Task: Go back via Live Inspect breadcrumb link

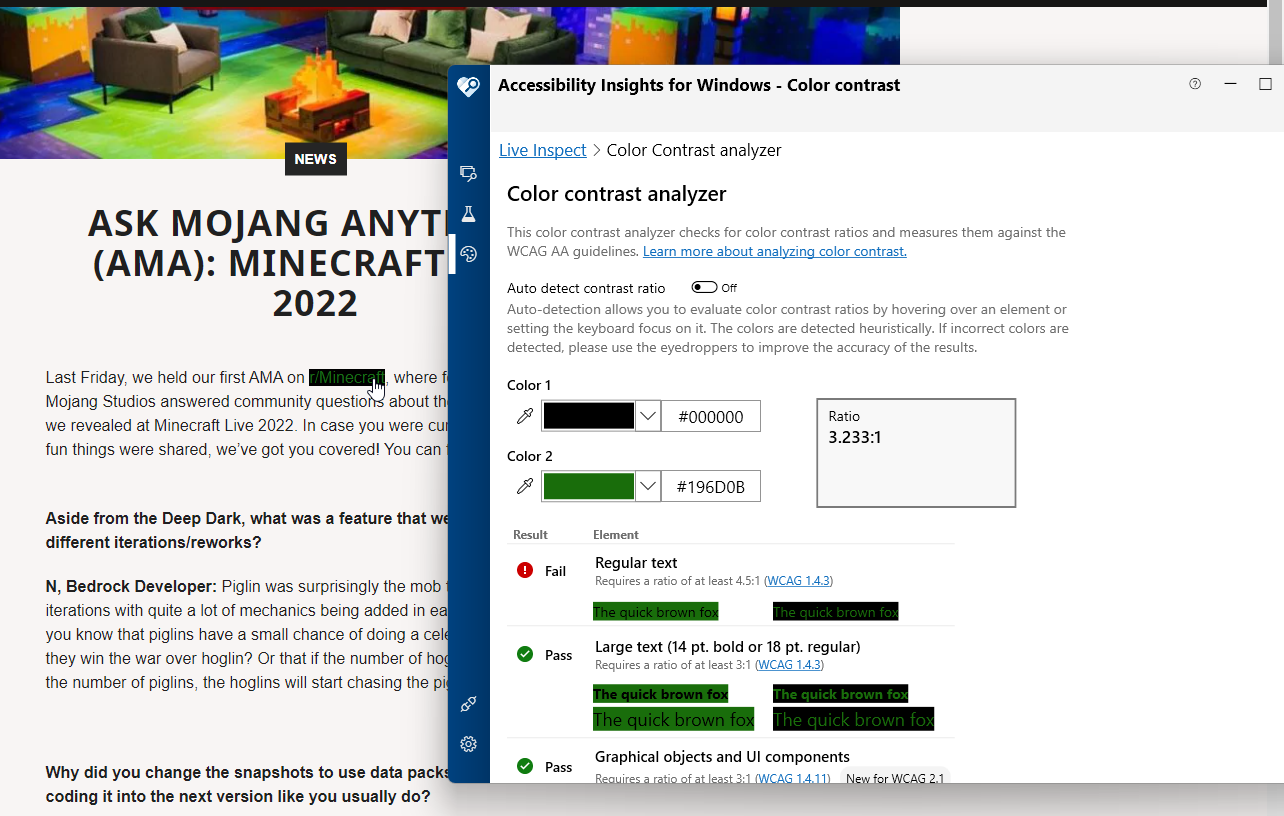Action: pyautogui.click(x=543, y=150)
